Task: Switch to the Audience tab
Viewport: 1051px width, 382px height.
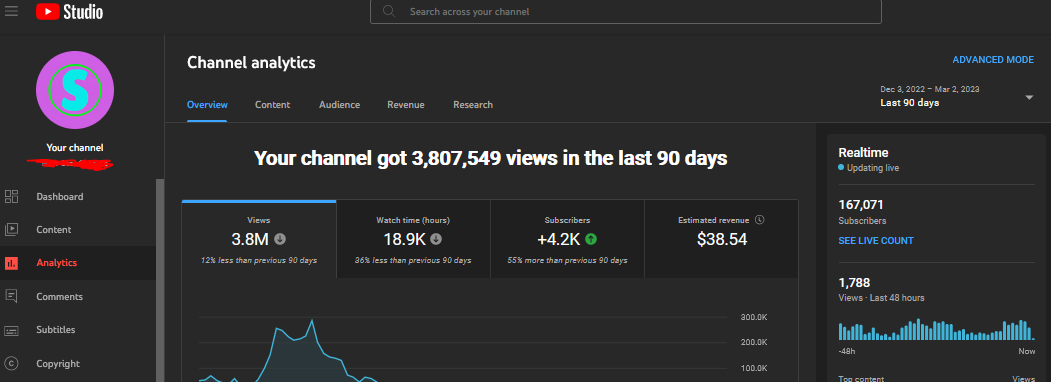Action: point(339,105)
